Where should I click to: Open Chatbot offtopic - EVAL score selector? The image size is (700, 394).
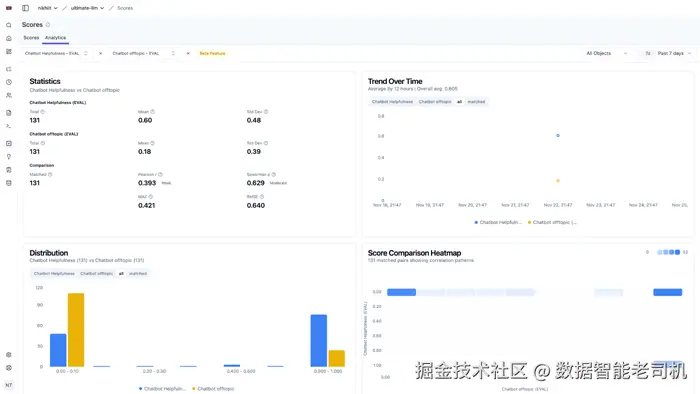[x=144, y=54]
